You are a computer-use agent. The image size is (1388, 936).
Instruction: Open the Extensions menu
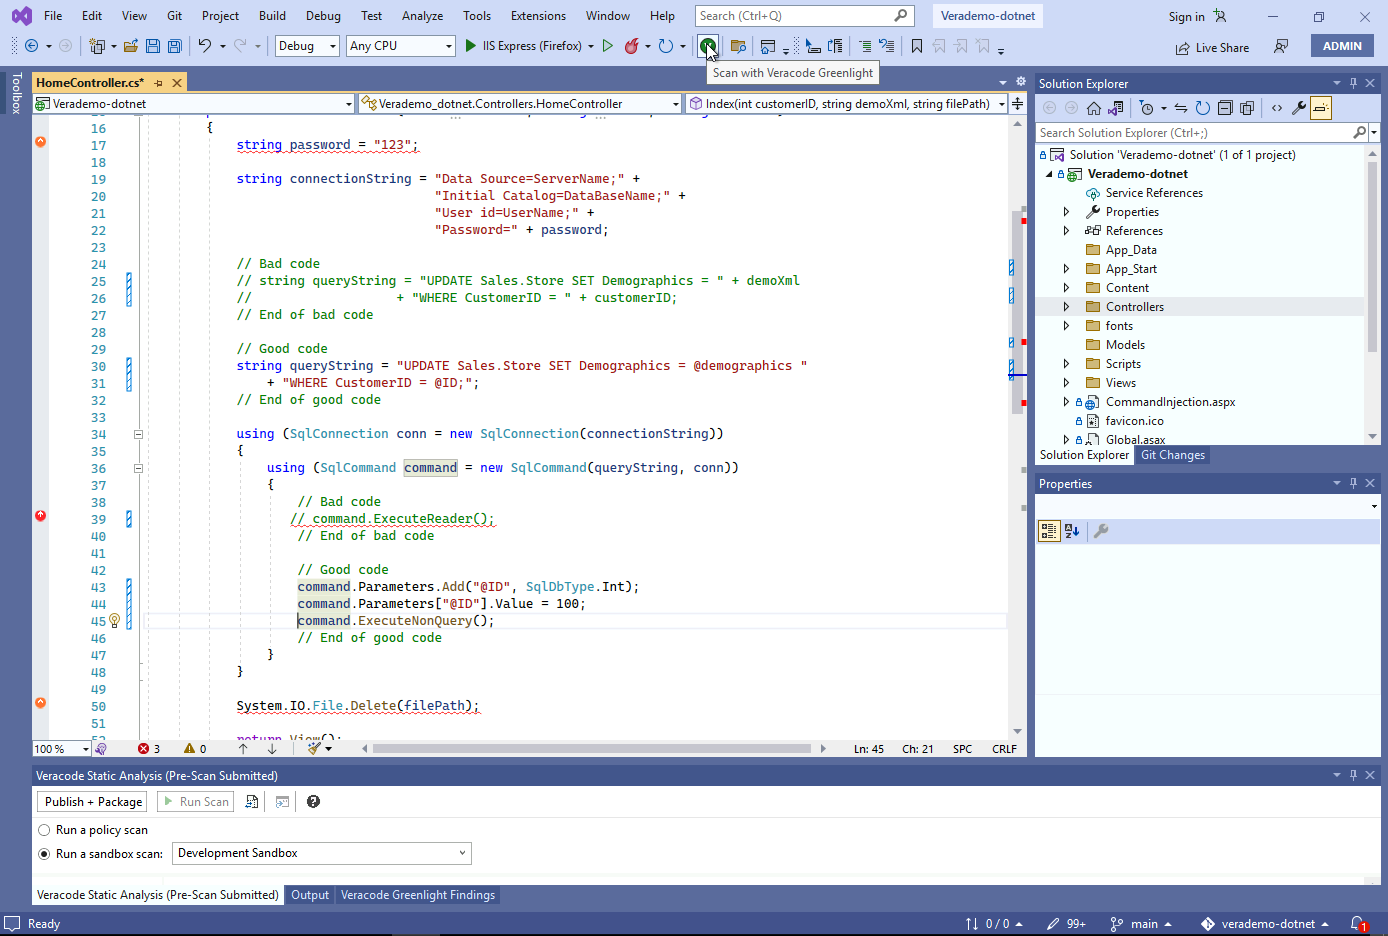point(538,16)
